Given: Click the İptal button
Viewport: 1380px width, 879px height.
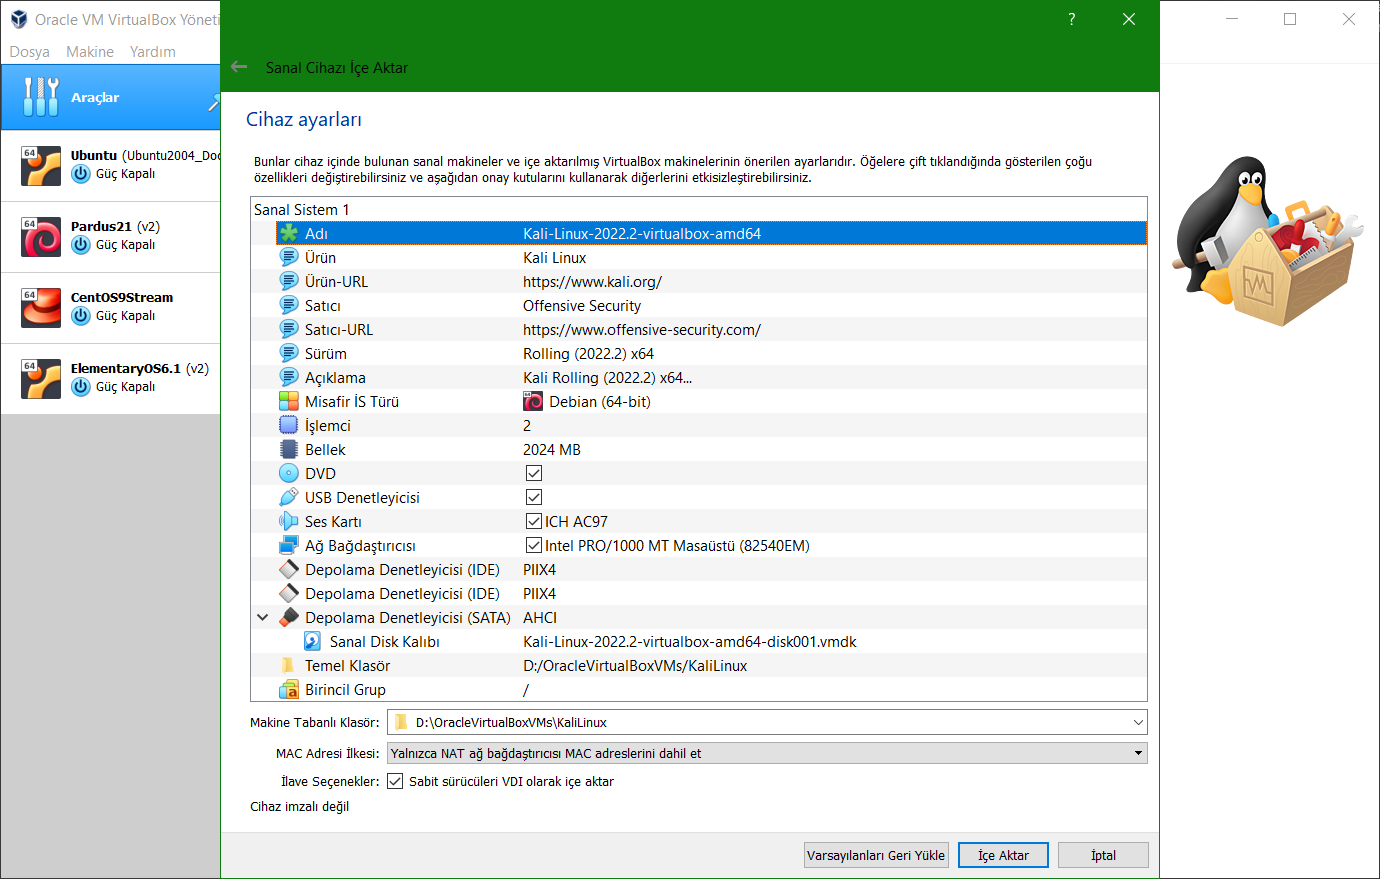Looking at the screenshot, I should coord(1103,855).
